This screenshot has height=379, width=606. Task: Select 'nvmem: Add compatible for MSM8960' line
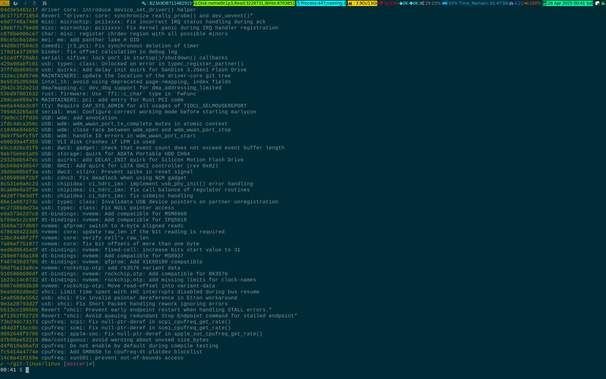[93, 213]
